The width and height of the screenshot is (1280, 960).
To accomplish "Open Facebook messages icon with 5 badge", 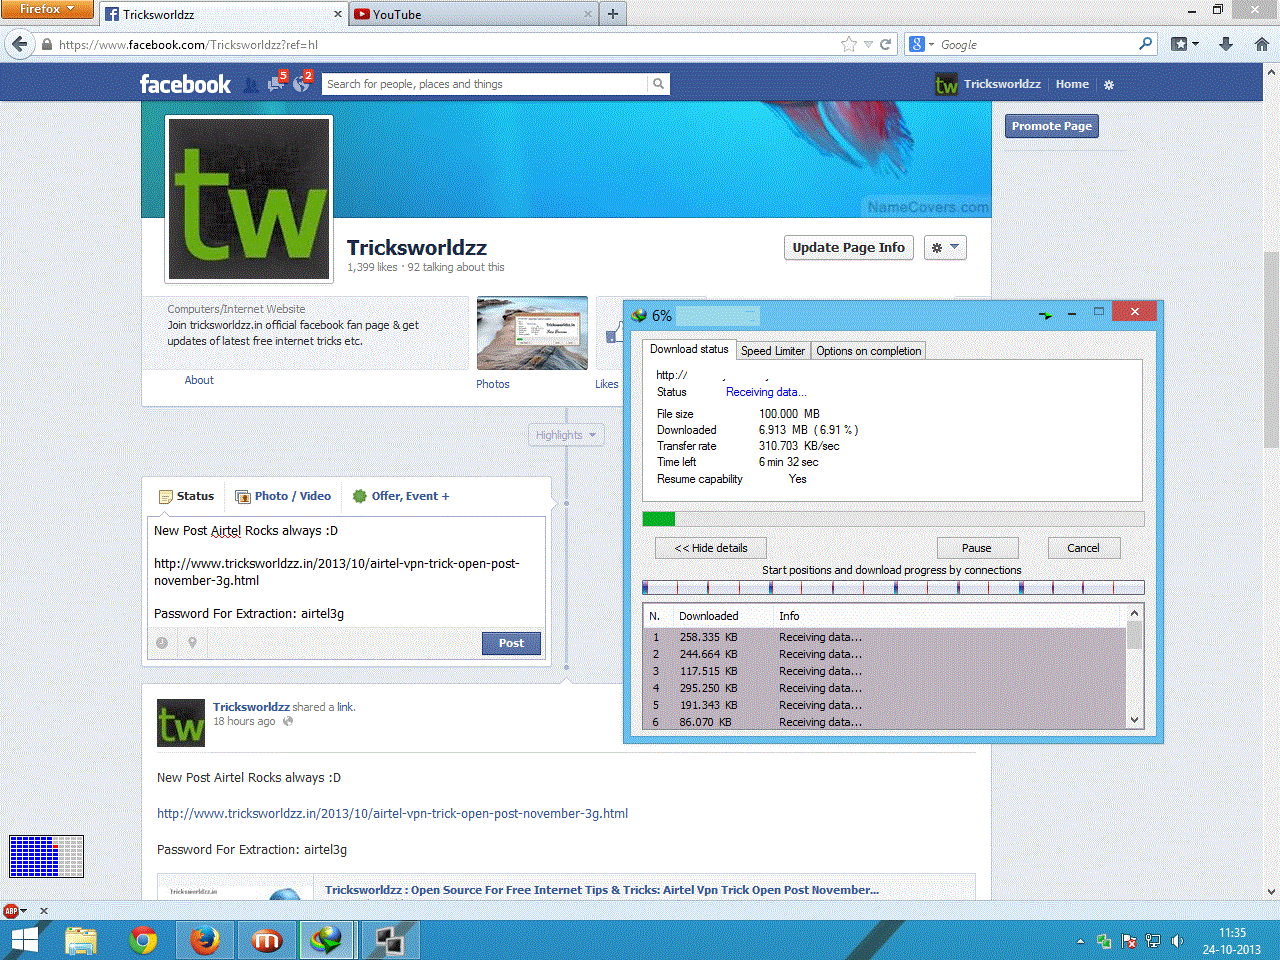I will (x=277, y=83).
